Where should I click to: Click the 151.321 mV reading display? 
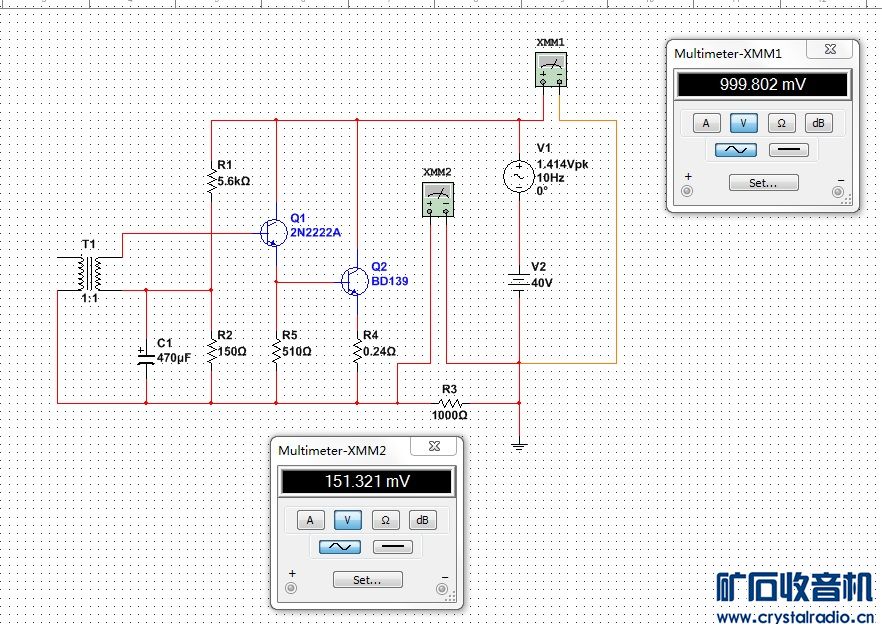click(367, 482)
